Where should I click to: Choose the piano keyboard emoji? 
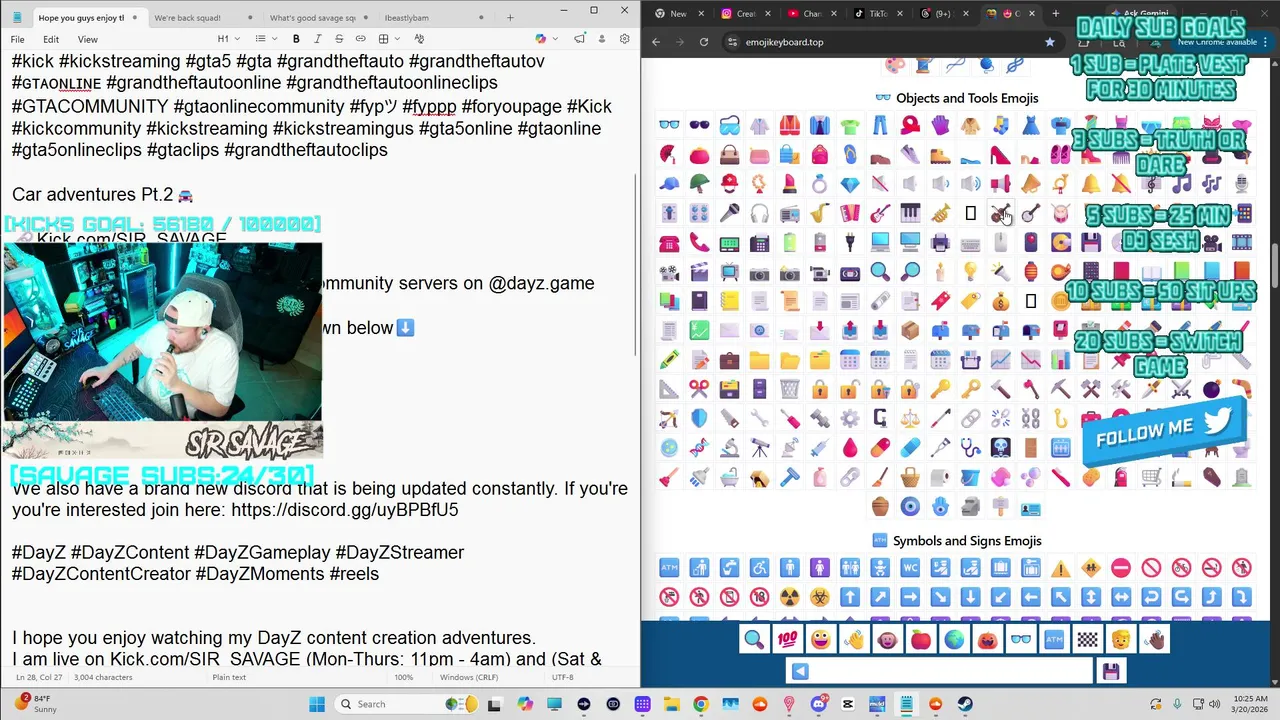pyautogui.click(x=910, y=214)
